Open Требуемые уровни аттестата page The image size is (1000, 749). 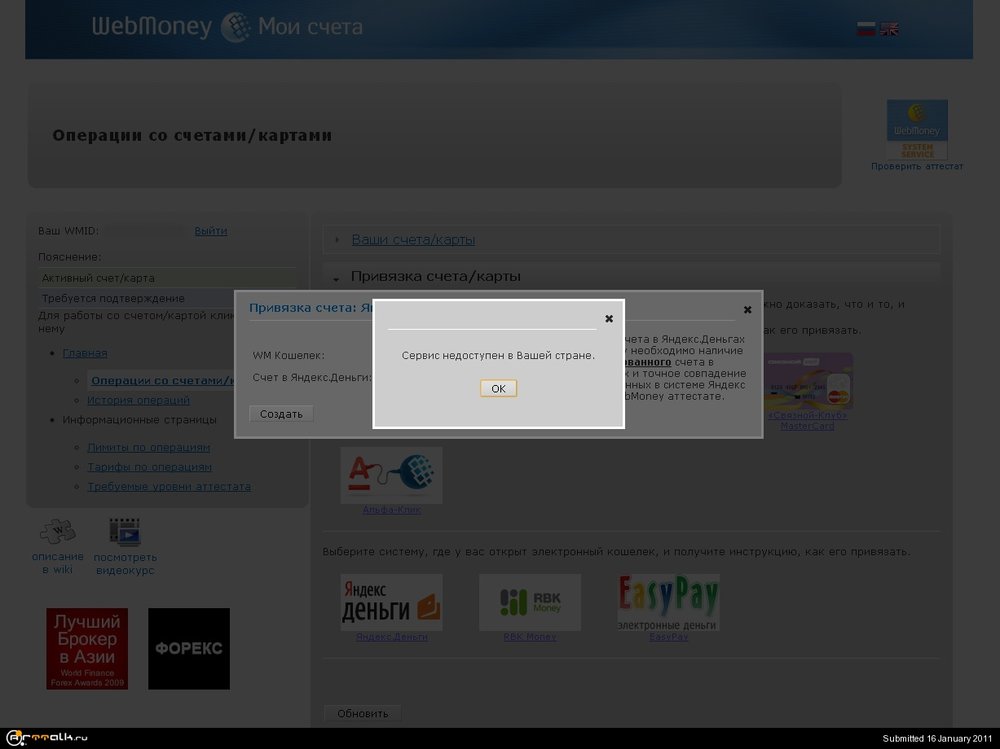tap(169, 486)
